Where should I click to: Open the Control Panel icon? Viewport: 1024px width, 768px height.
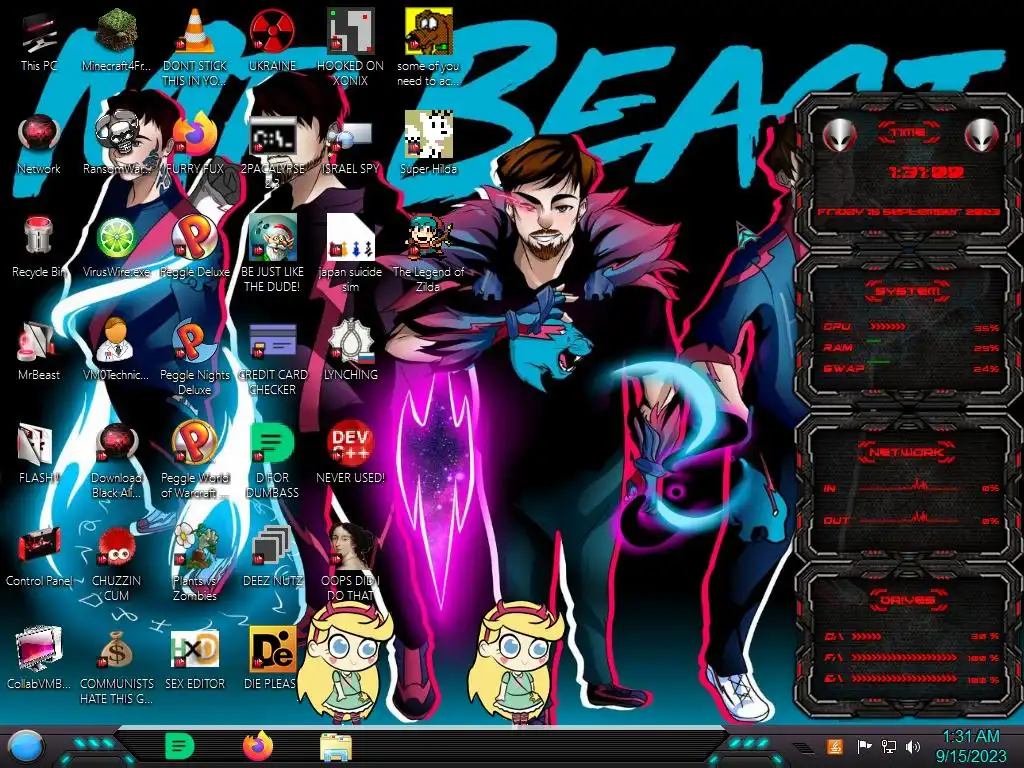click(39, 556)
